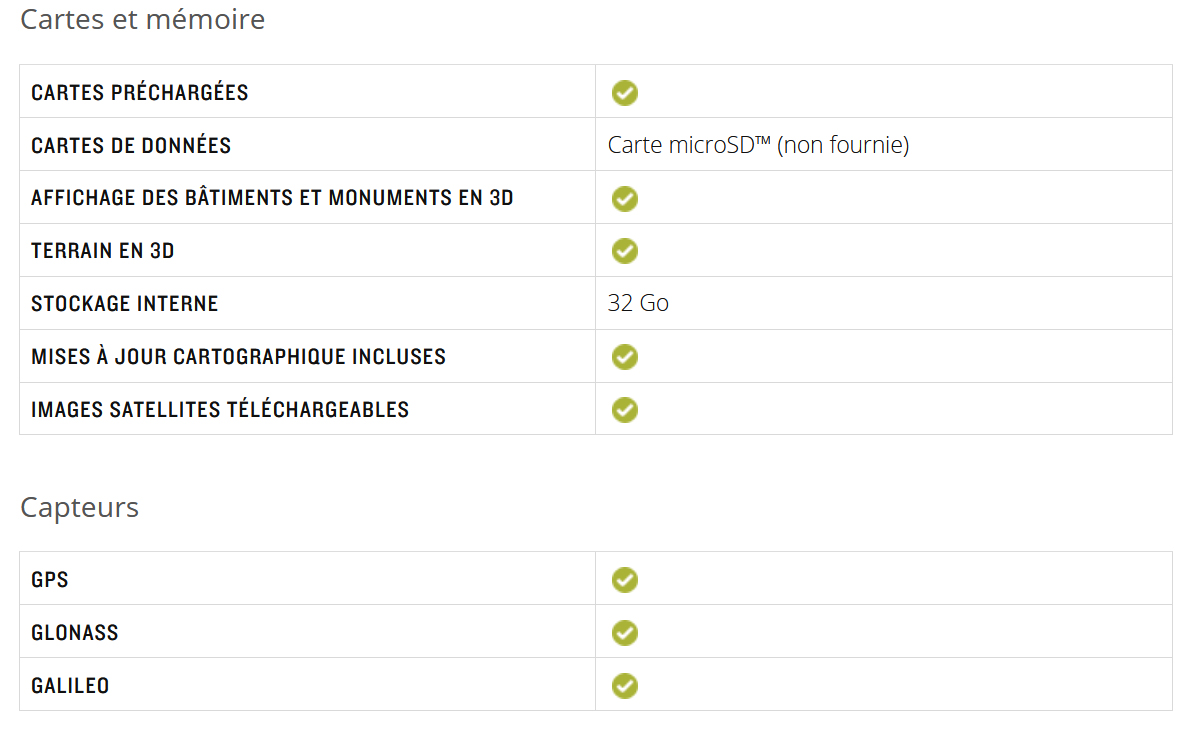Click the GALILEO row label
This screenshot has height=734, width=1191.
[70, 686]
